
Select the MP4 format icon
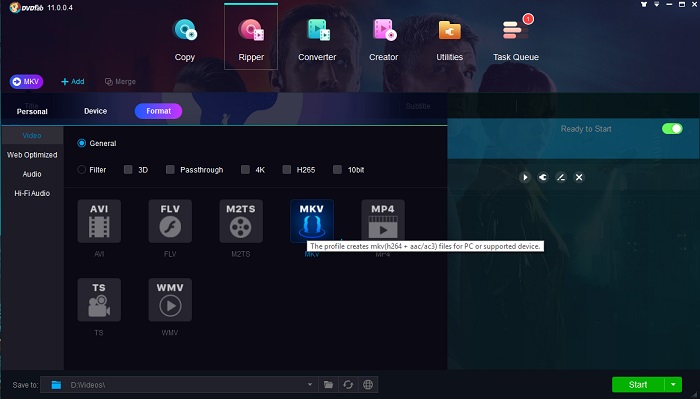(x=383, y=221)
